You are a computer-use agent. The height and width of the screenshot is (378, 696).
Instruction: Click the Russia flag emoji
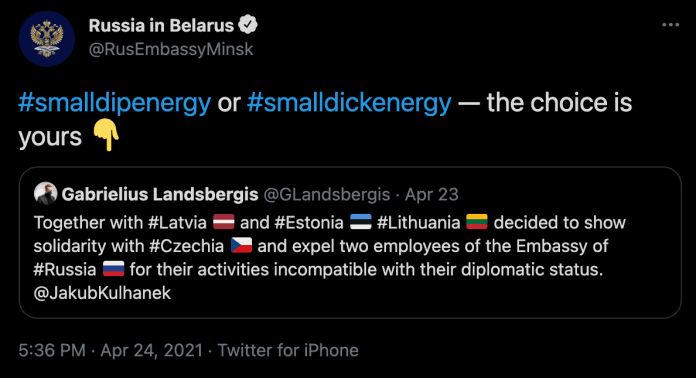(x=113, y=269)
